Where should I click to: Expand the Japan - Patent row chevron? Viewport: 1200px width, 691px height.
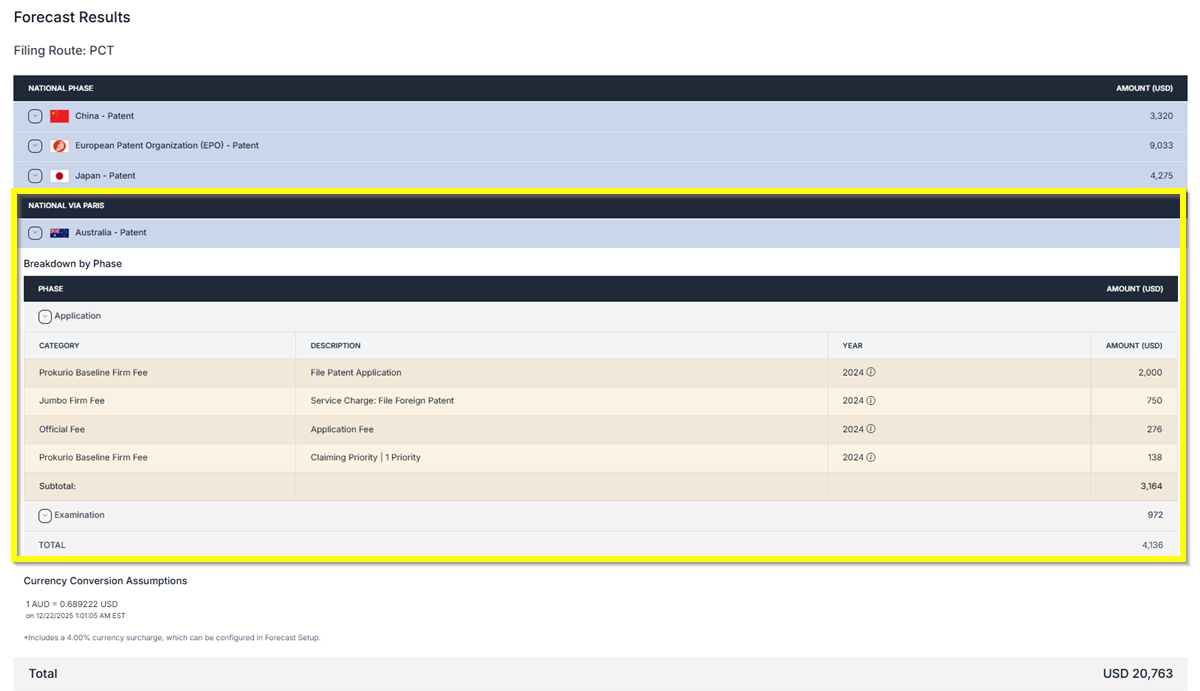tap(35, 176)
